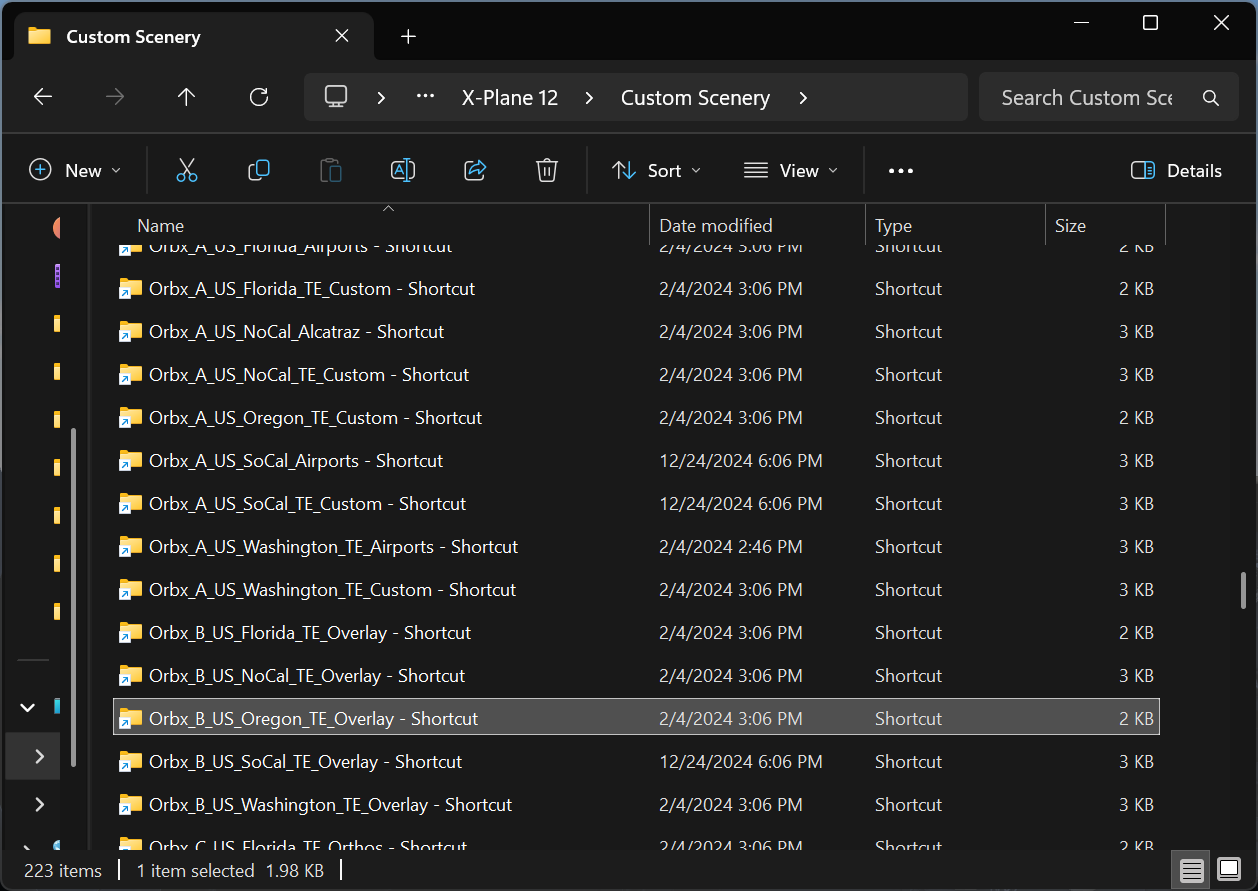The width and height of the screenshot is (1258, 891).
Task: Click 2/4/2024 2:46 PM date cell
Action: click(731, 547)
